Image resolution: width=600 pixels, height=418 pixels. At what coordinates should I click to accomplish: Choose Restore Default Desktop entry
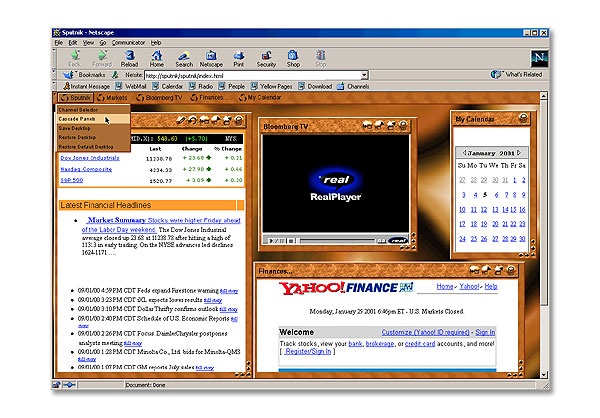coord(93,147)
